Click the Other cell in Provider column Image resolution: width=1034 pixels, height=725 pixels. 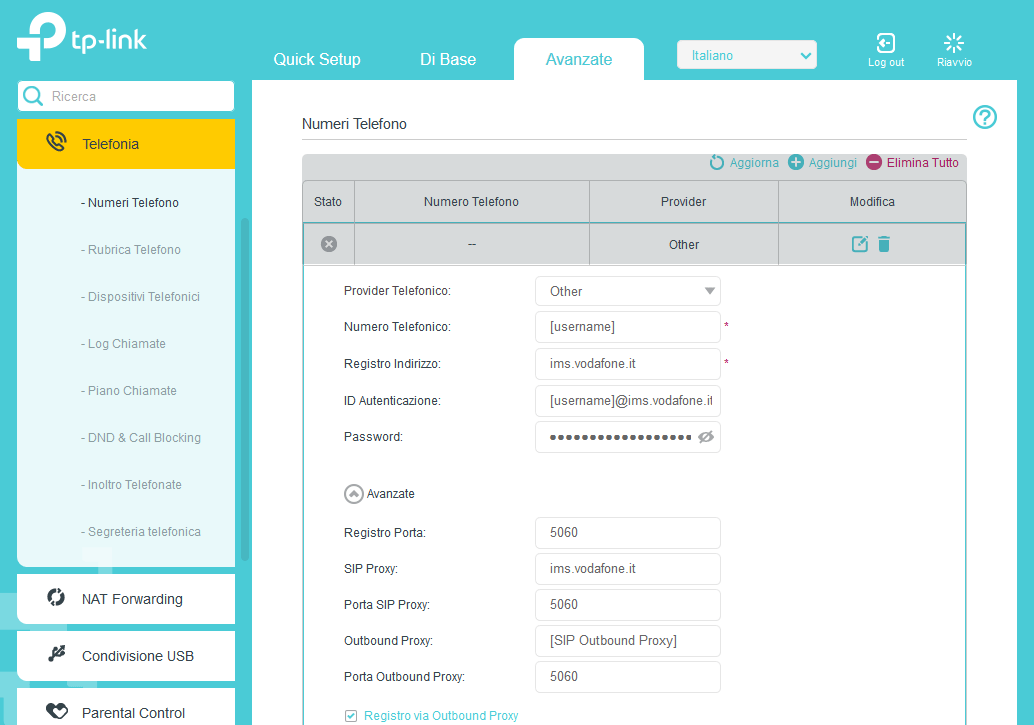coord(684,245)
